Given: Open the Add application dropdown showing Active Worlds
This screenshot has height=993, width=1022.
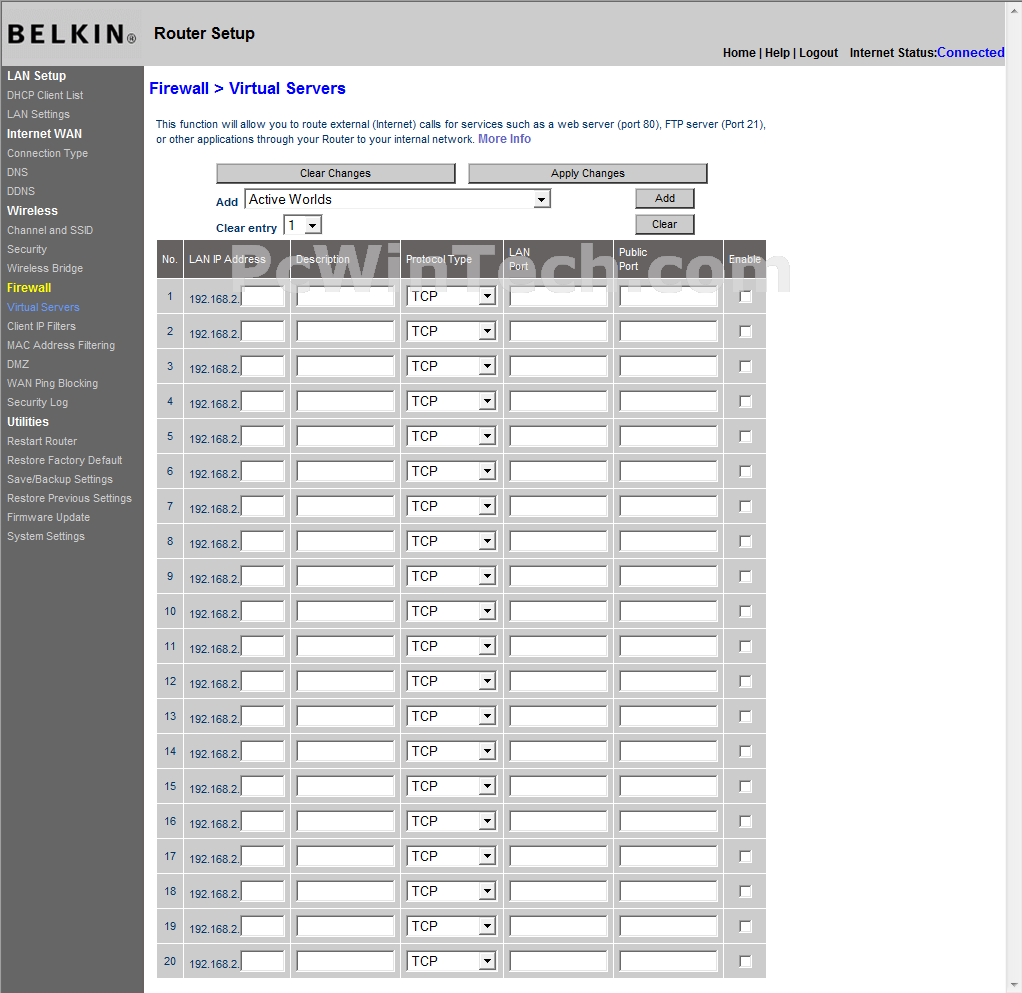Looking at the screenshot, I should point(398,199).
